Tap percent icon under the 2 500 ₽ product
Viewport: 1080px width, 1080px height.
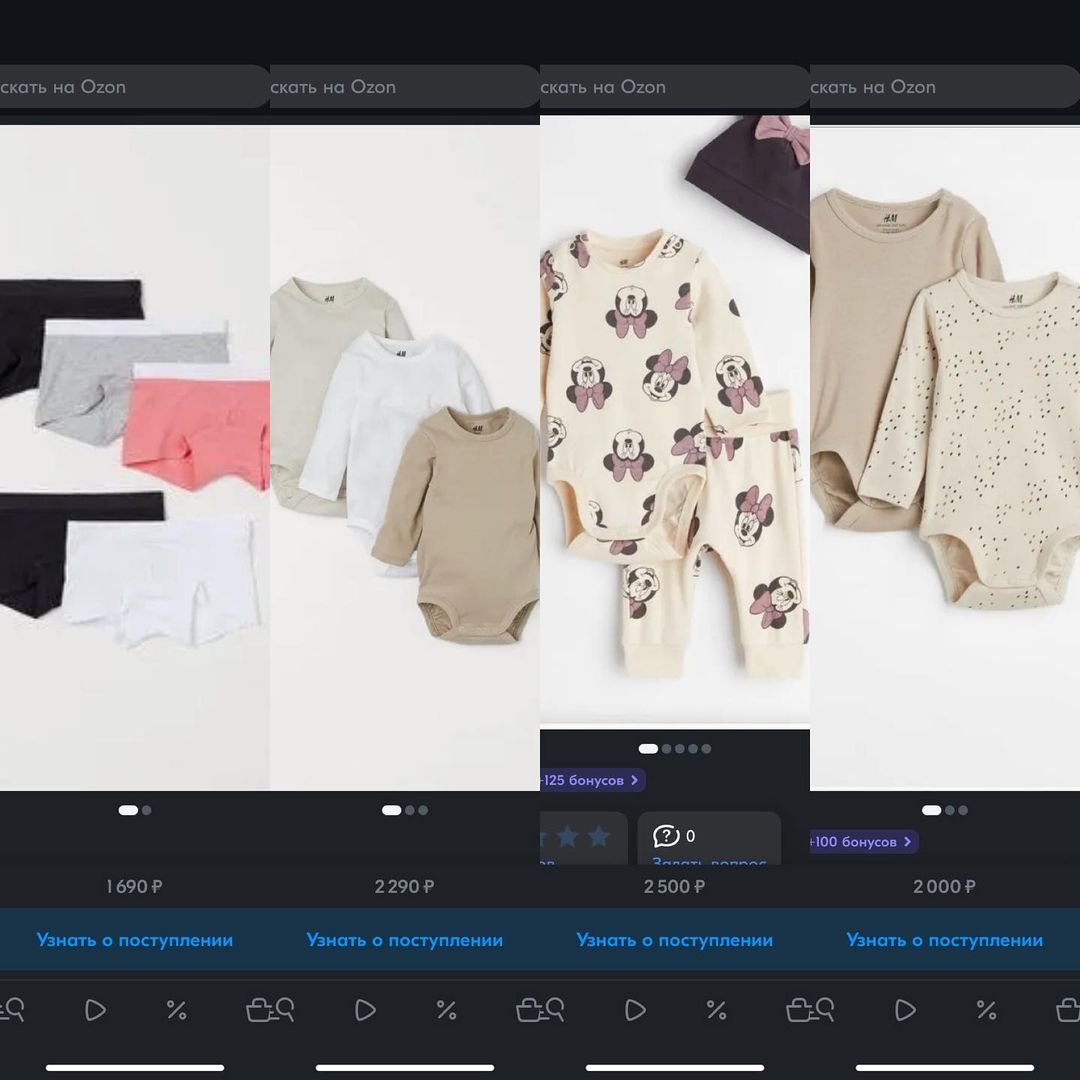(x=716, y=1010)
